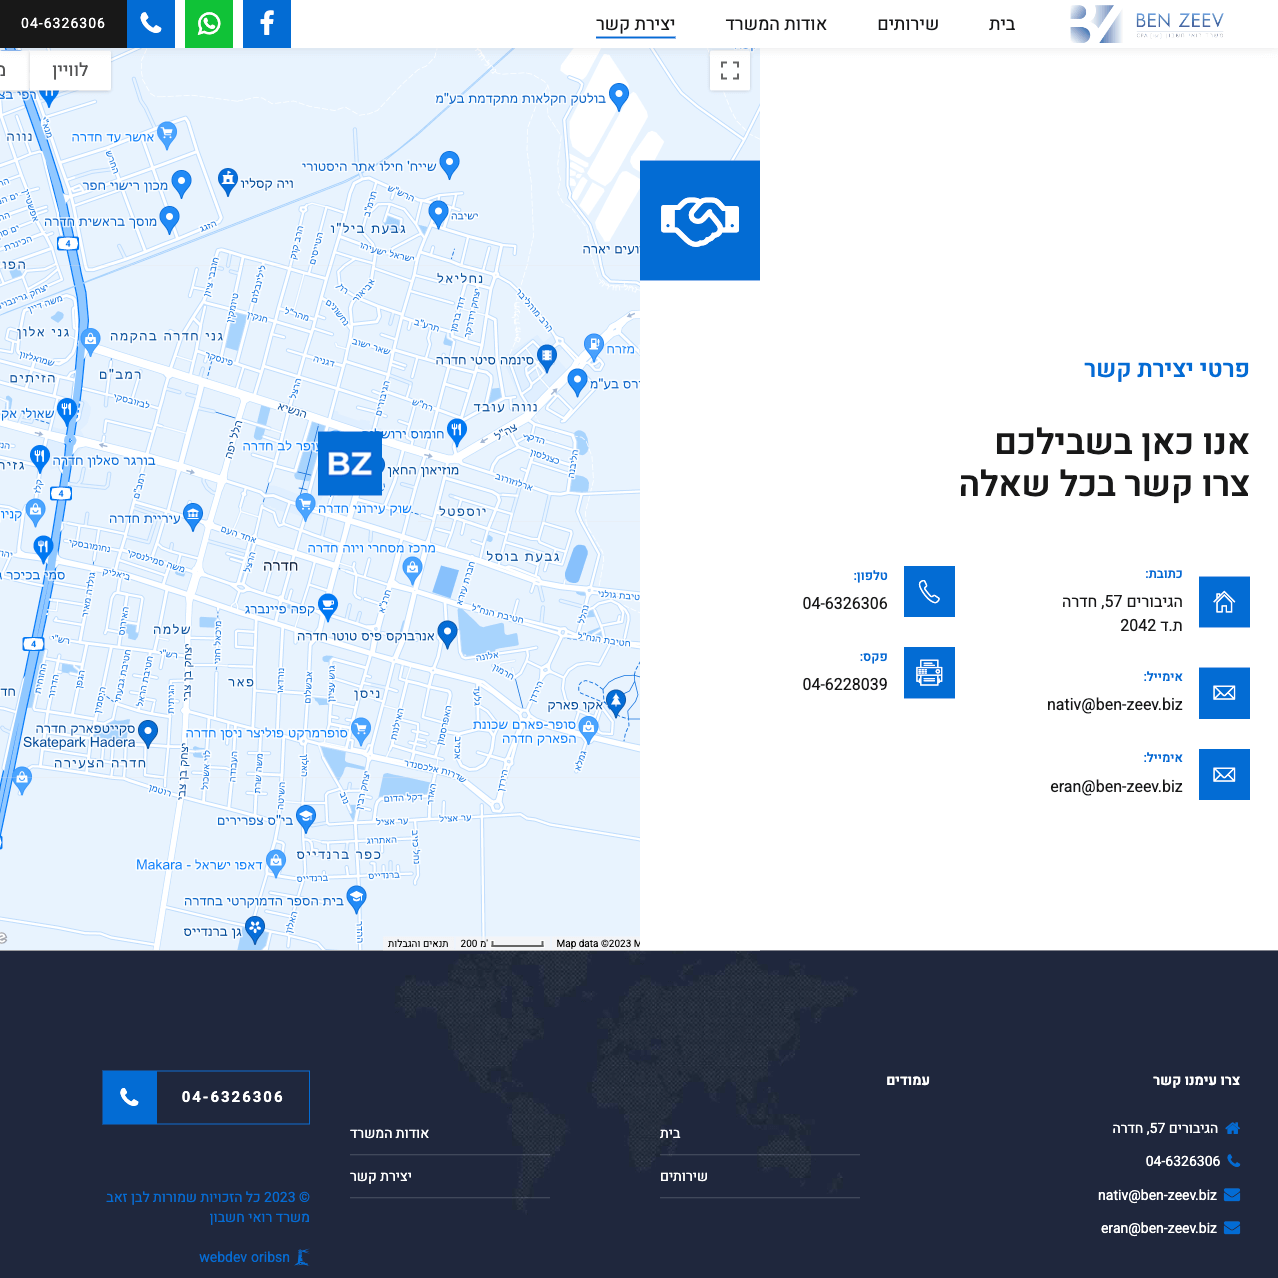1278x1278 pixels.
Task: Click the BZ office marker on the map
Action: pyautogui.click(x=350, y=463)
